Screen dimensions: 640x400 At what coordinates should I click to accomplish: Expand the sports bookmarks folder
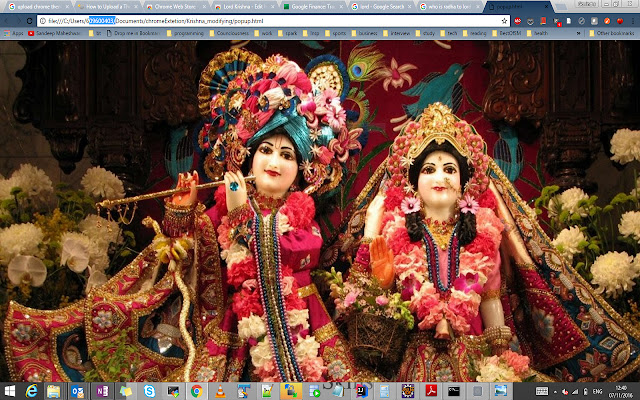tap(336, 33)
